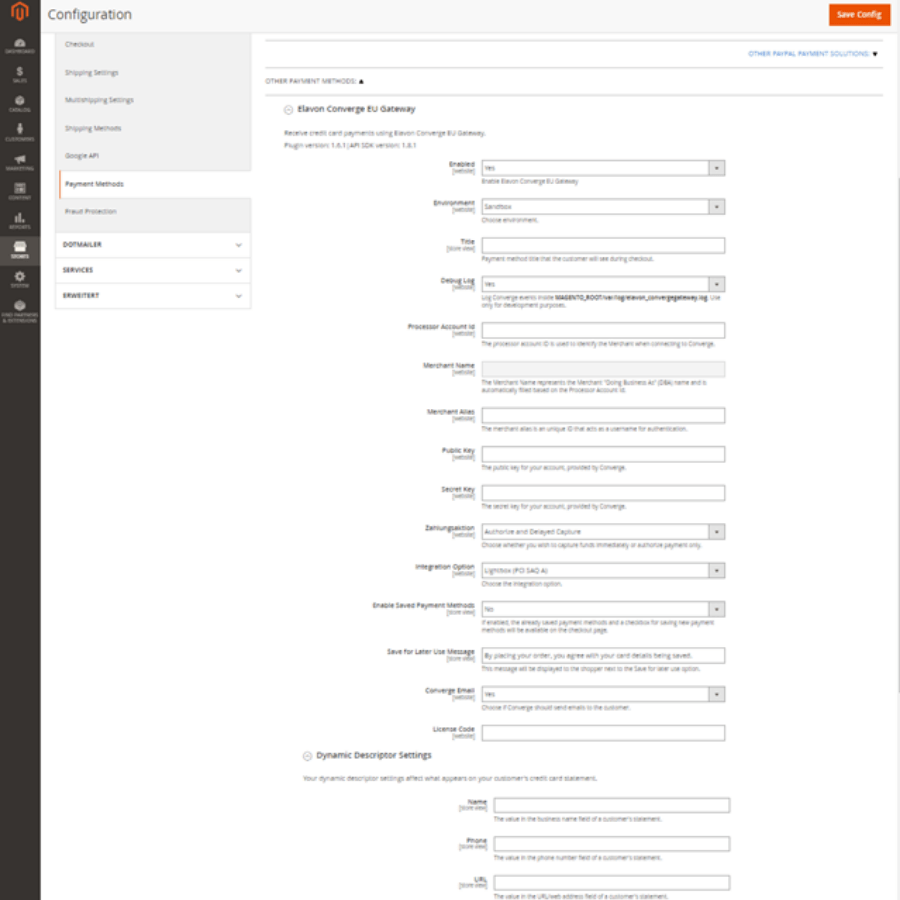Select Checkout in settings menu

point(80,44)
